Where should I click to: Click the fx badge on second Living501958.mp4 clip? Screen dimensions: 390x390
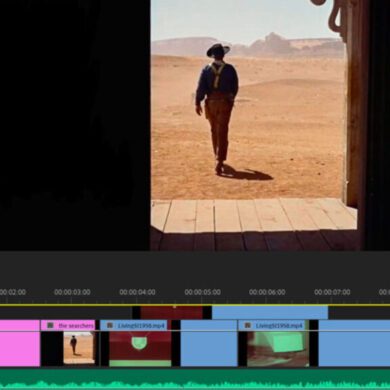click(x=248, y=325)
